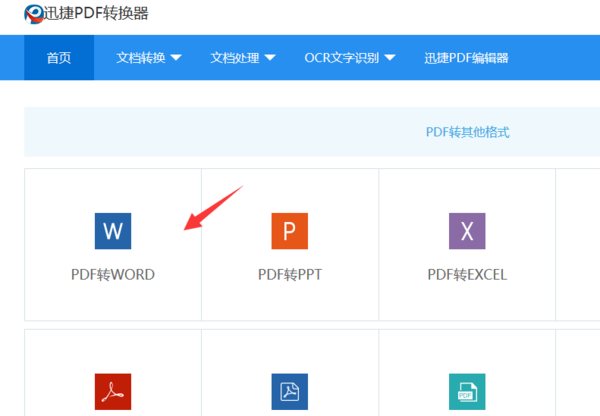
Task: Open the PDF转PPT link
Action: point(290,274)
